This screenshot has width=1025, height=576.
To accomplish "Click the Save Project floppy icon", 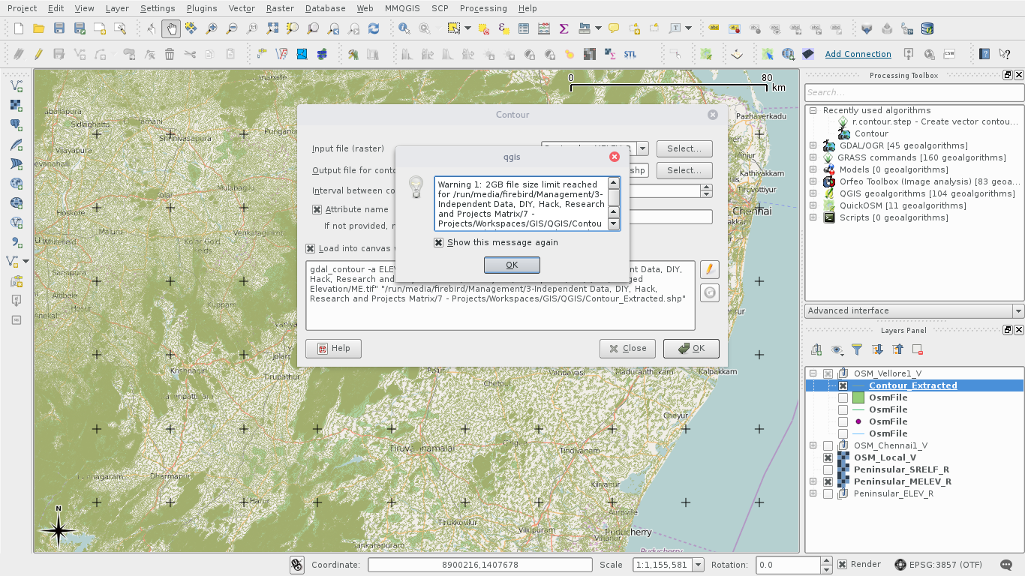I will click(60, 29).
